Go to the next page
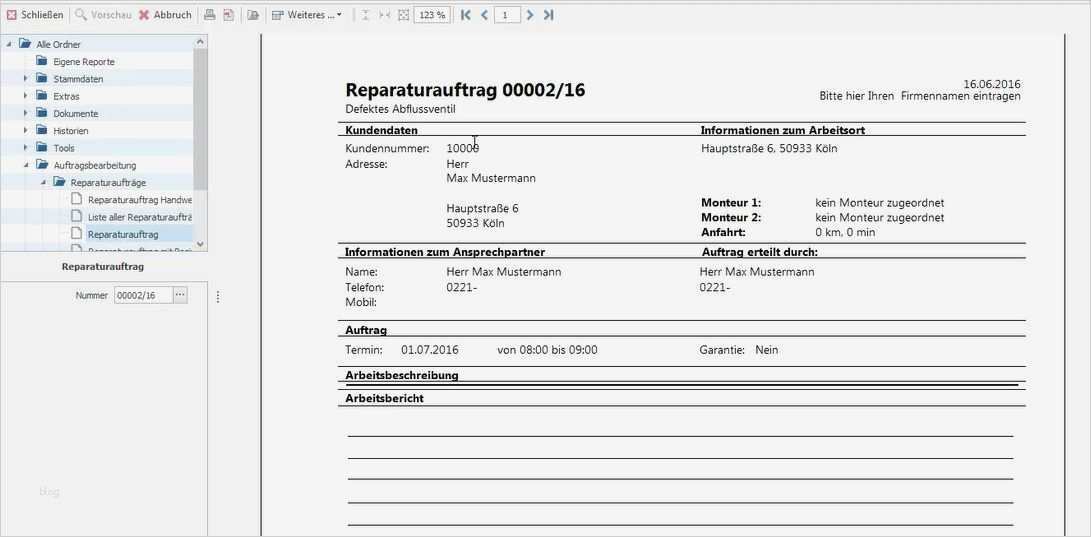 point(530,15)
